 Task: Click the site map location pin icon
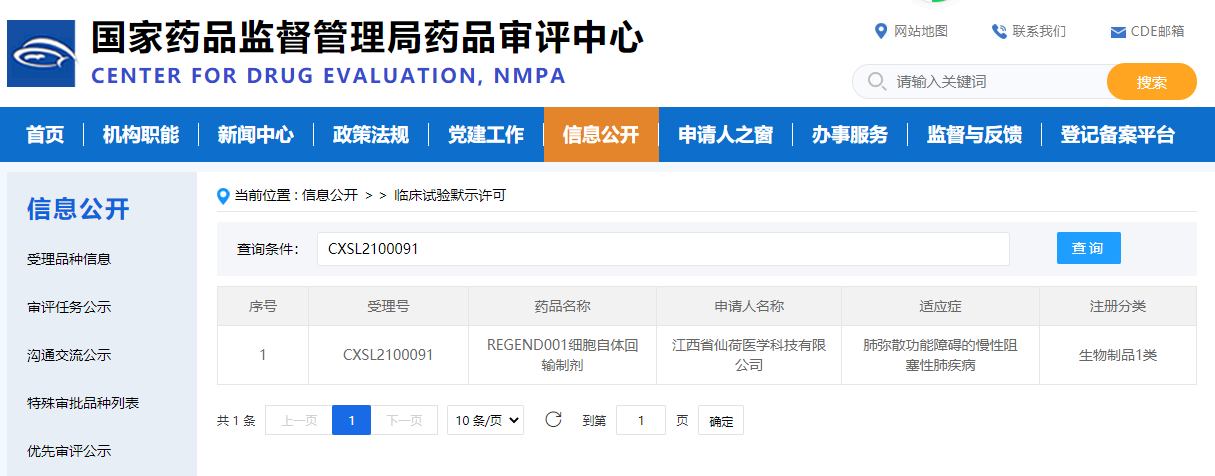(x=880, y=31)
